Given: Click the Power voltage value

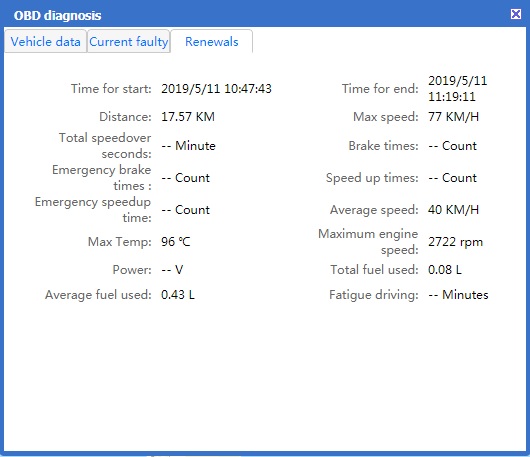Looking at the screenshot, I should point(172,270).
